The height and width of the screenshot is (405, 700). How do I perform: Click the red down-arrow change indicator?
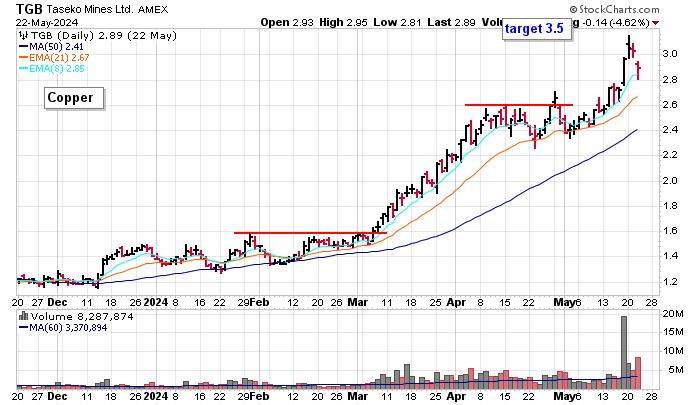[655, 23]
